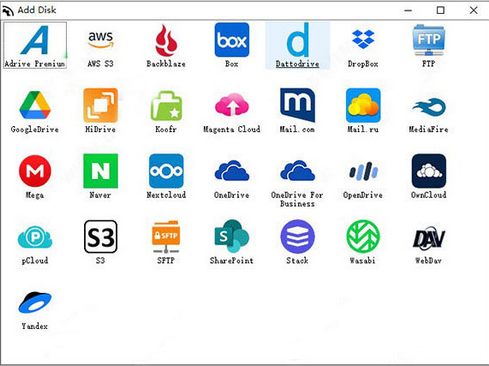The height and width of the screenshot is (366, 489).
Task: Choose the Nextcloud icon
Action: click(166, 171)
